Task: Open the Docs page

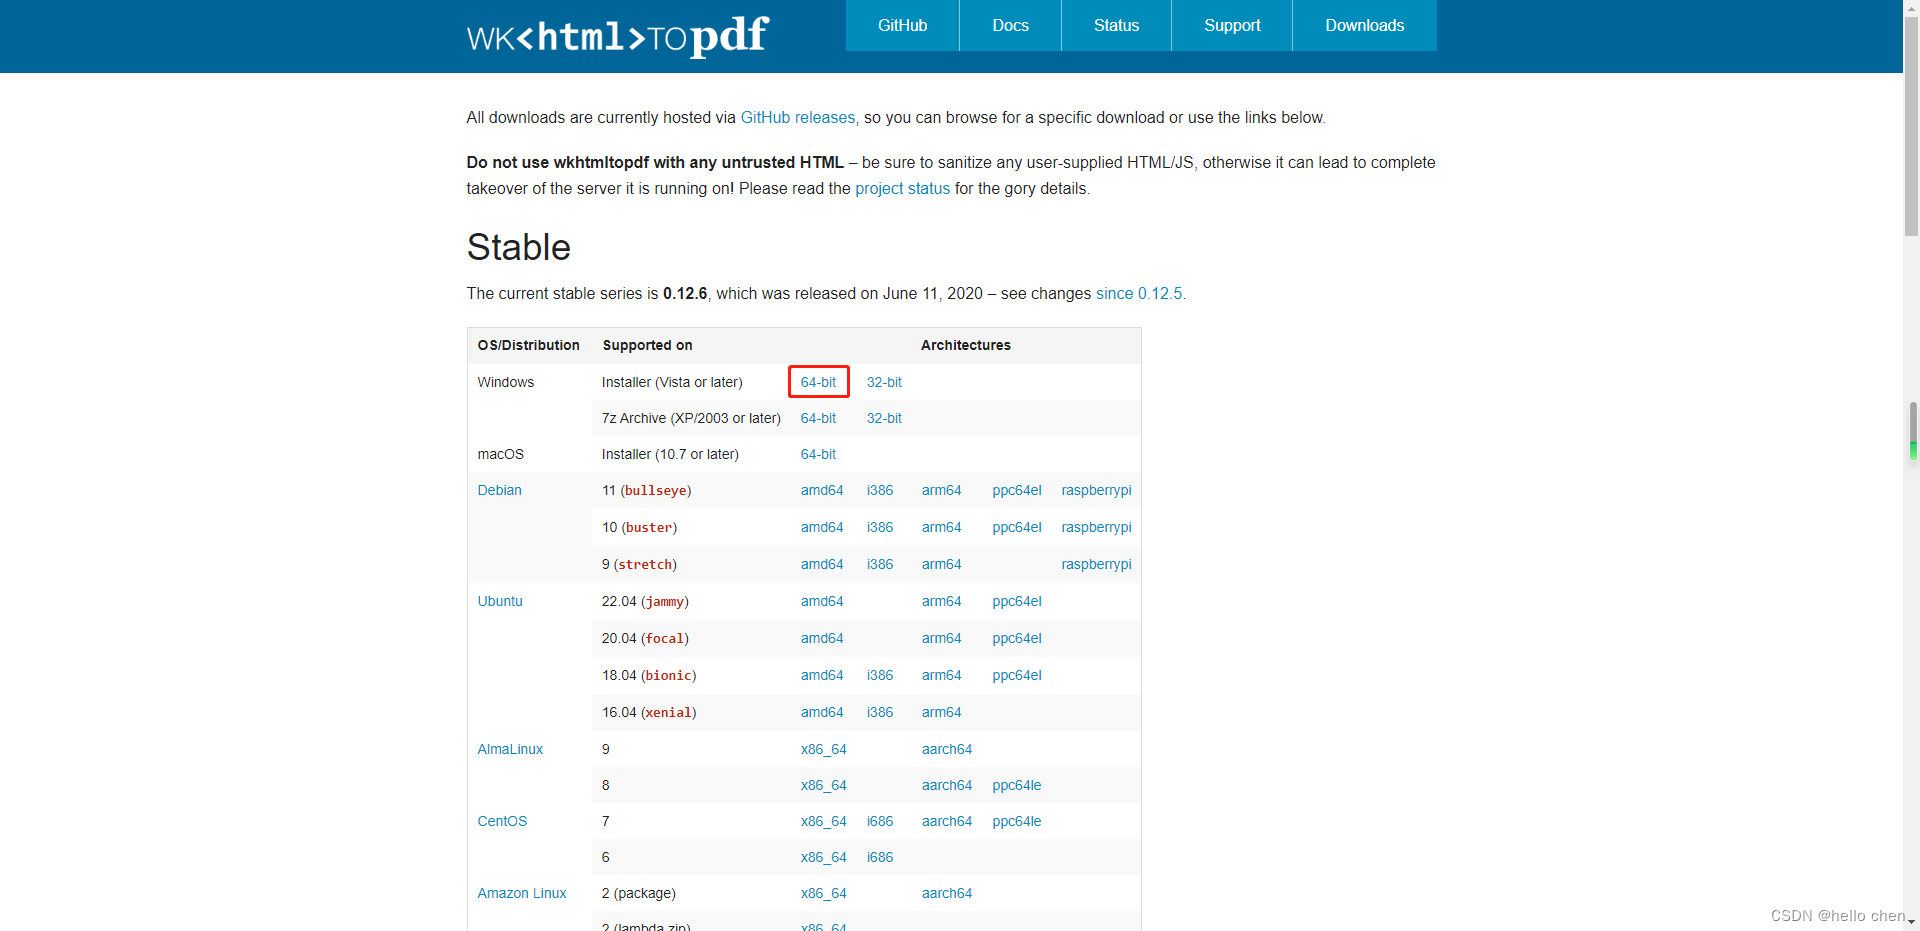Action: point(1009,25)
